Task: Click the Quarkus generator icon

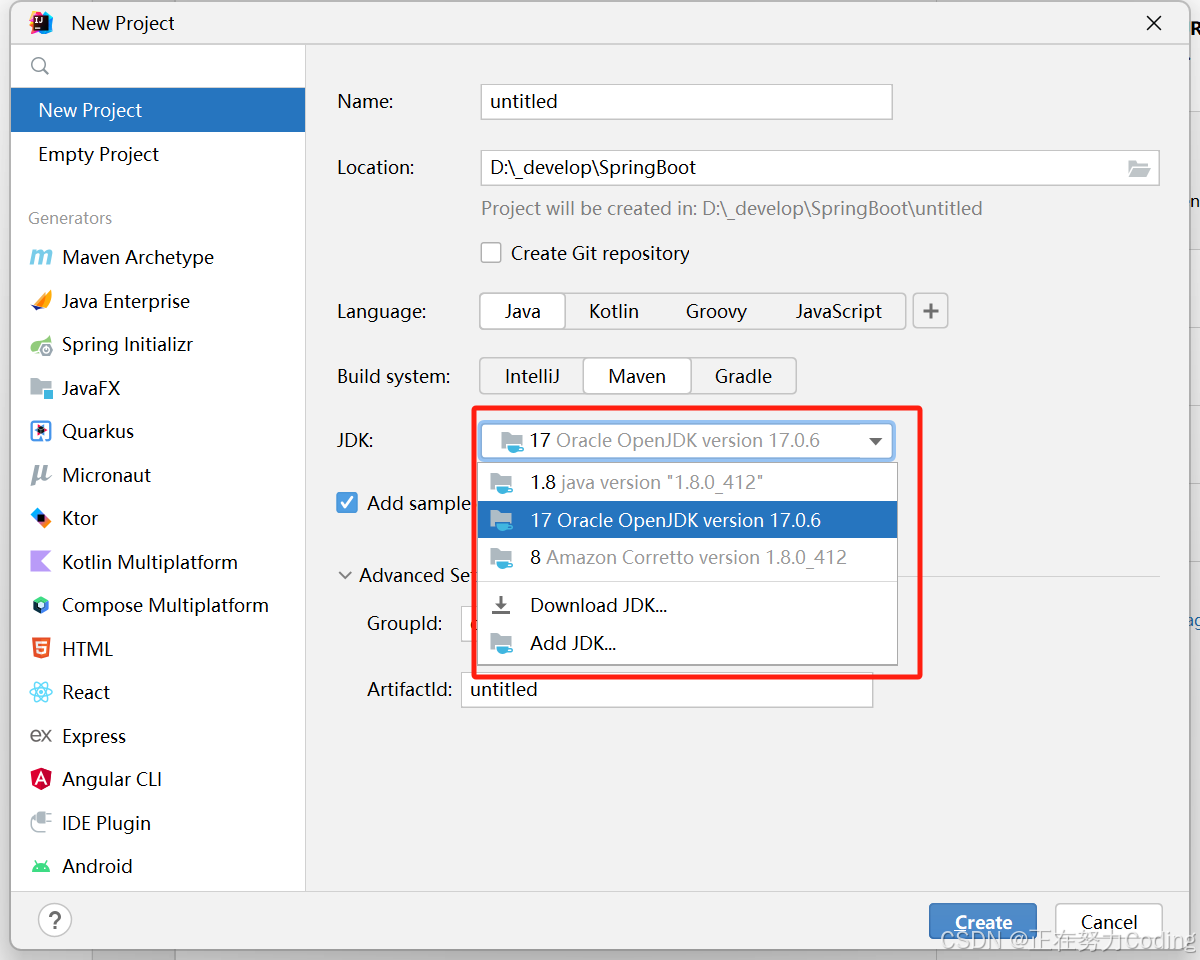Action: (x=41, y=431)
